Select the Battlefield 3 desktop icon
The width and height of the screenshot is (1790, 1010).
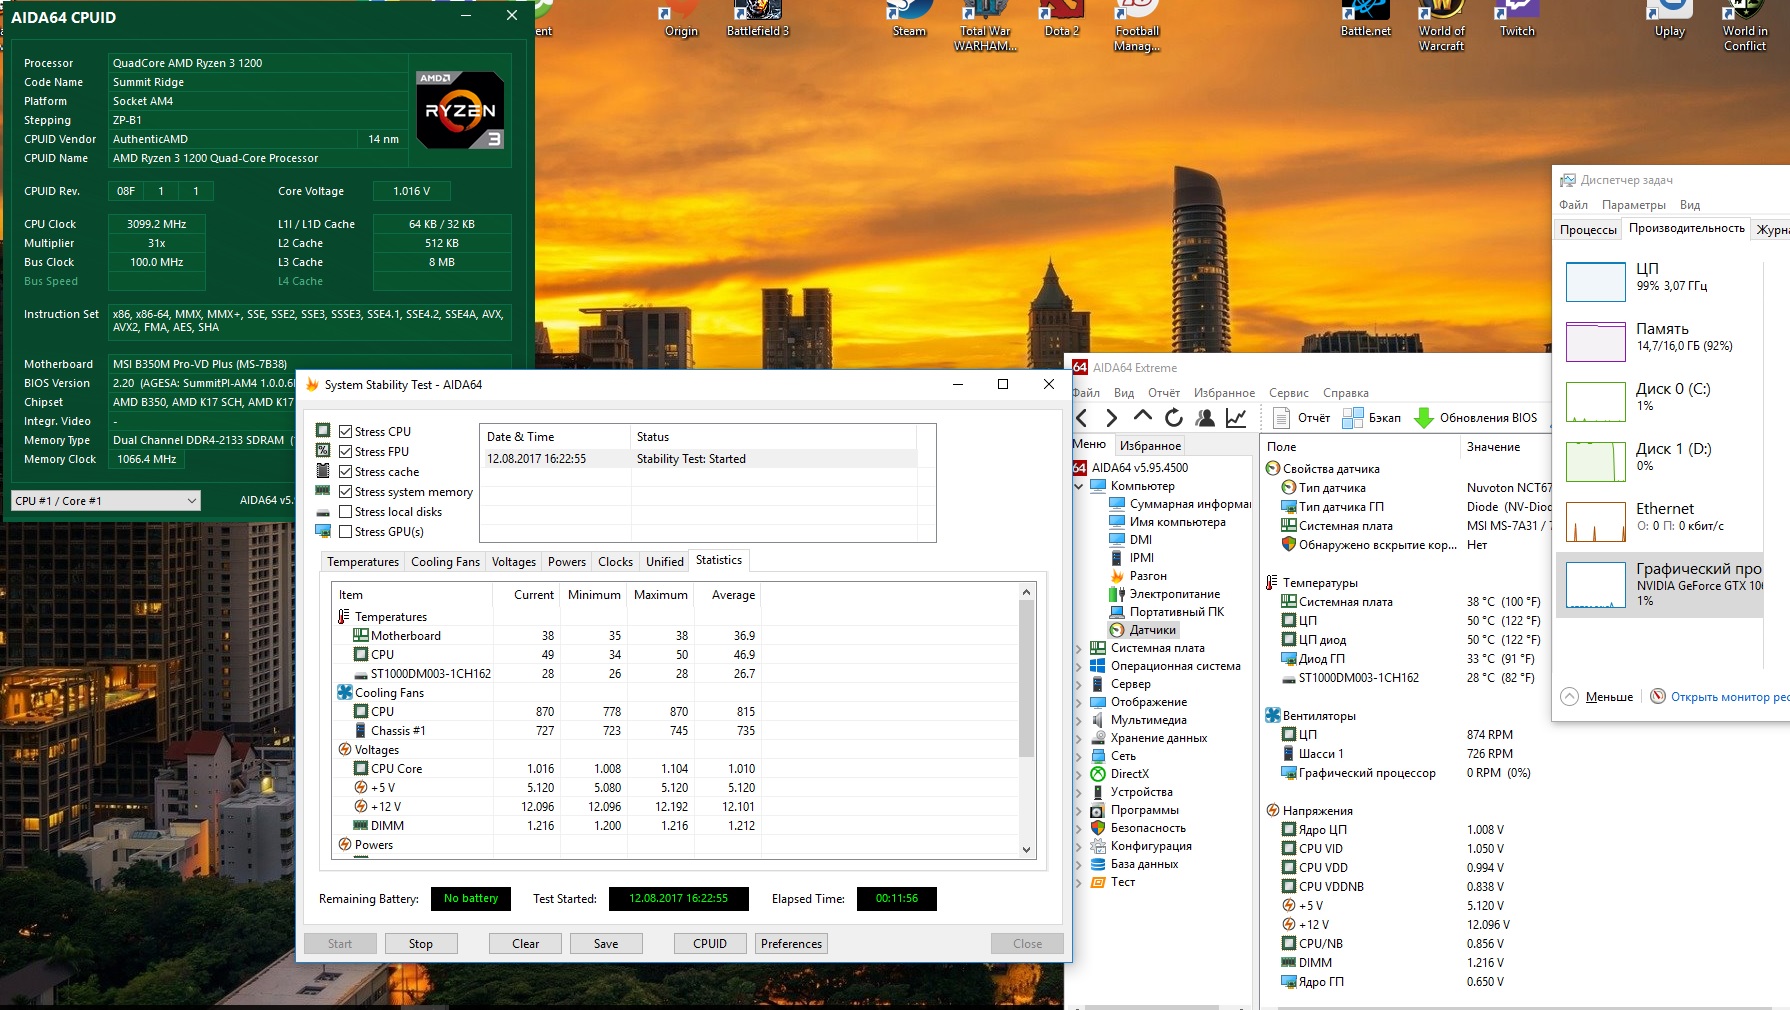click(x=757, y=20)
